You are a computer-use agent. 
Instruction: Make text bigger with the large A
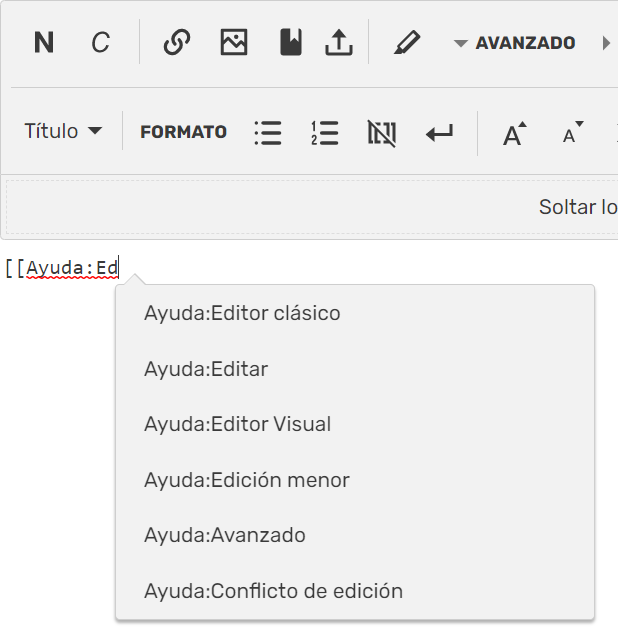[514, 134]
